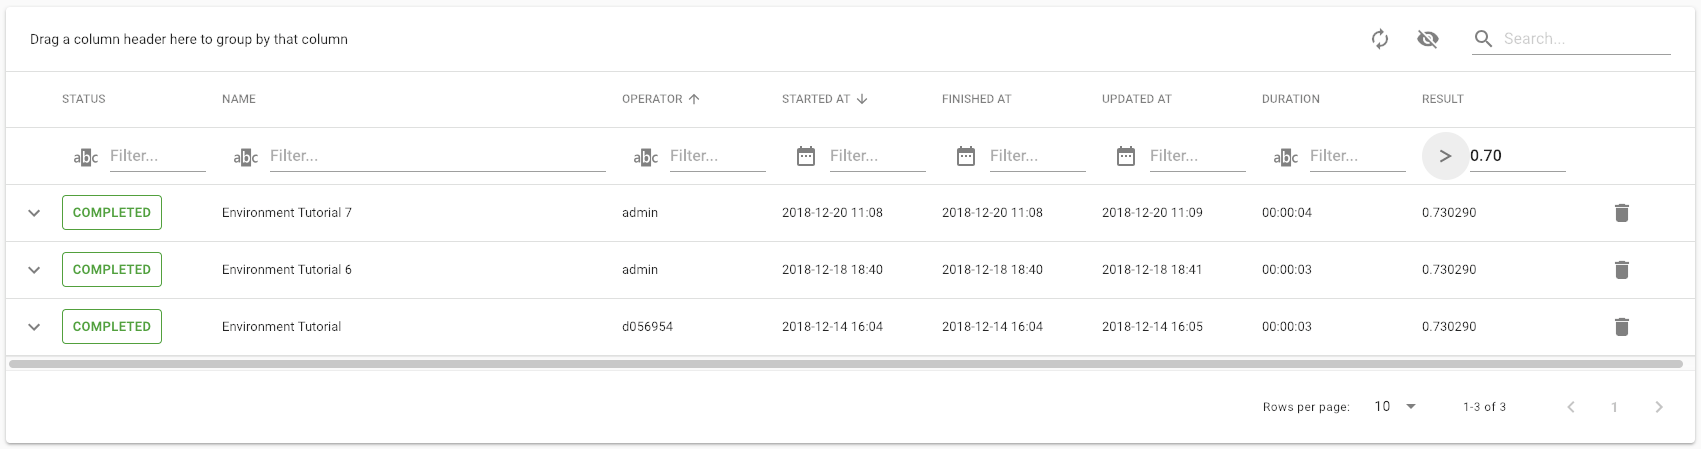Open the Rows per page dropdown

[x=1396, y=407]
